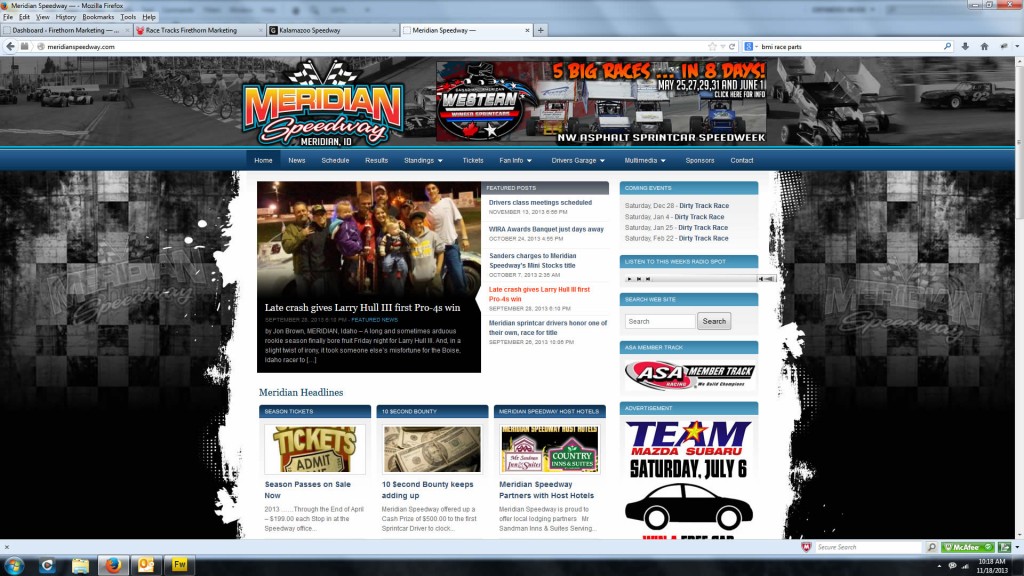The height and width of the screenshot is (576, 1024).
Task: Click the website Search text field
Action: click(x=660, y=321)
